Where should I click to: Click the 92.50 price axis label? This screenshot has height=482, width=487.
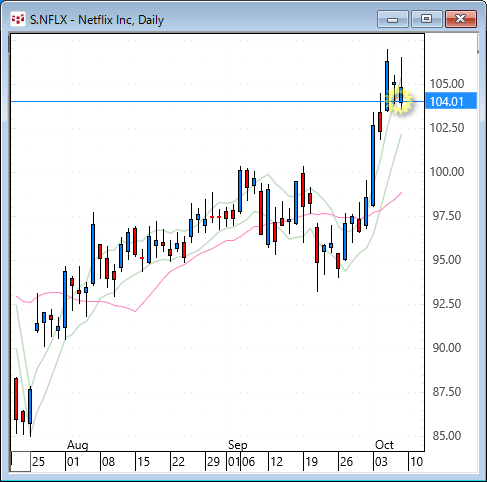(447, 304)
